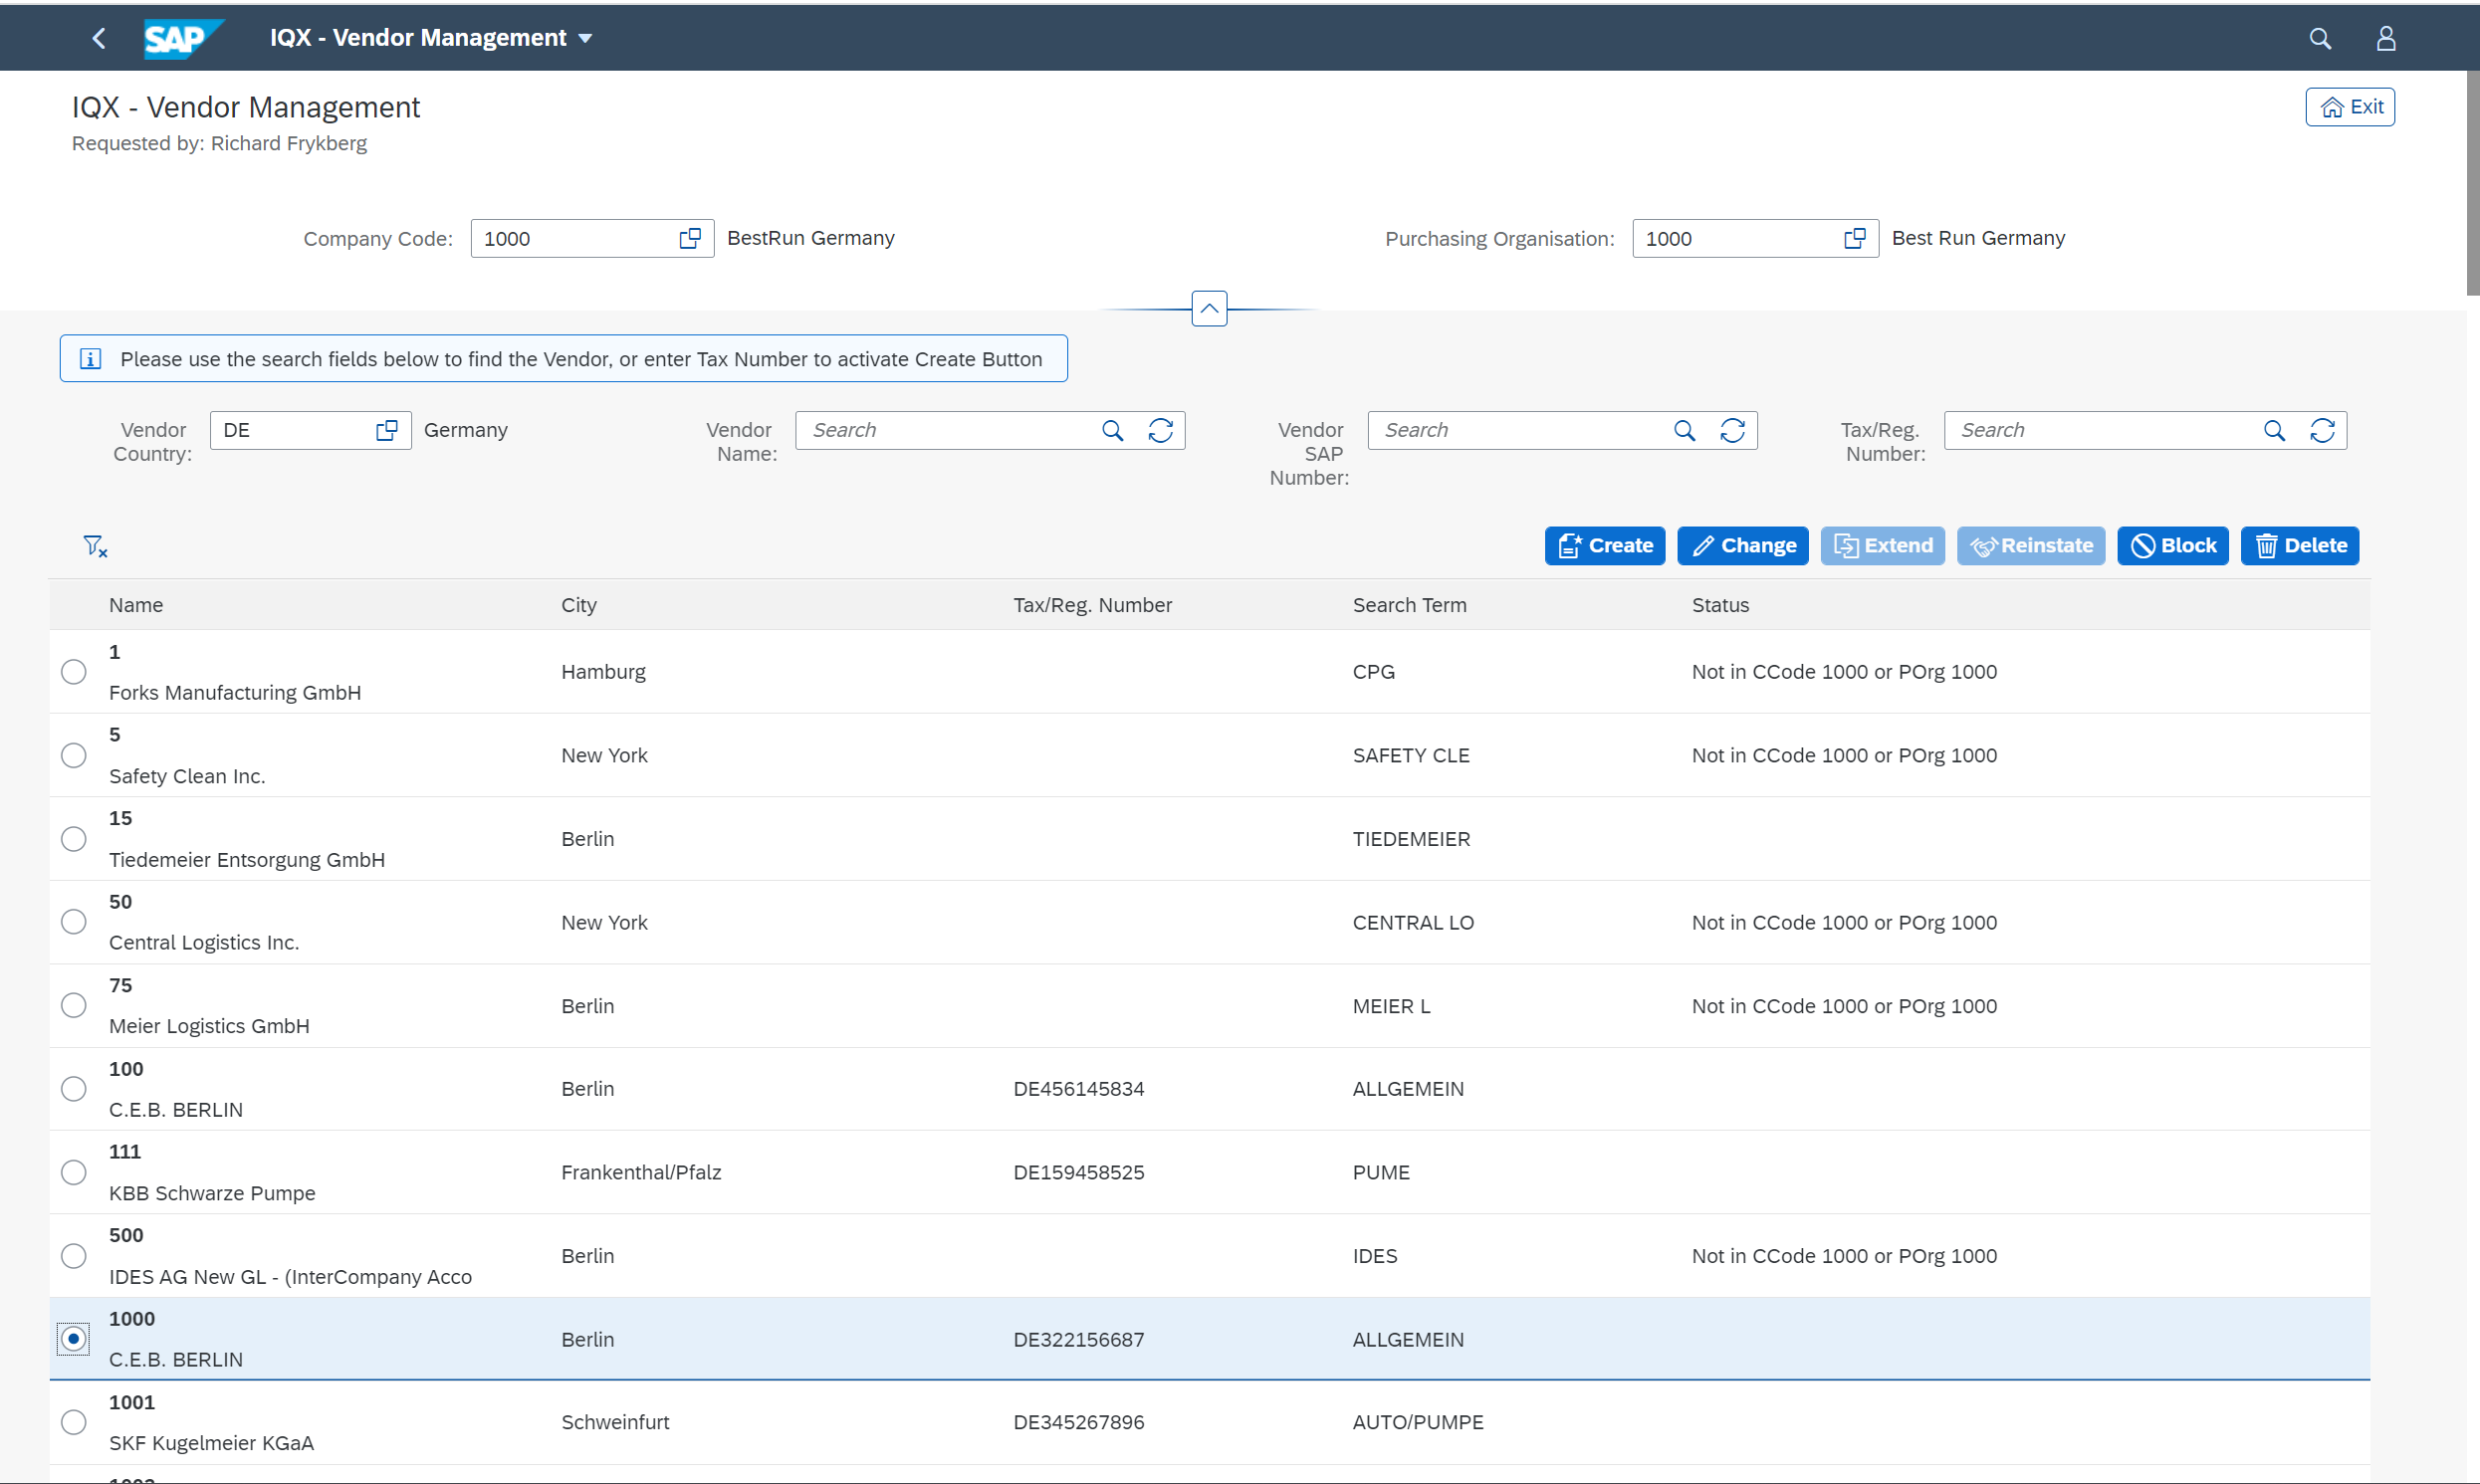Click the back navigation arrow
Viewport: 2480px width, 1484px height.
98,38
